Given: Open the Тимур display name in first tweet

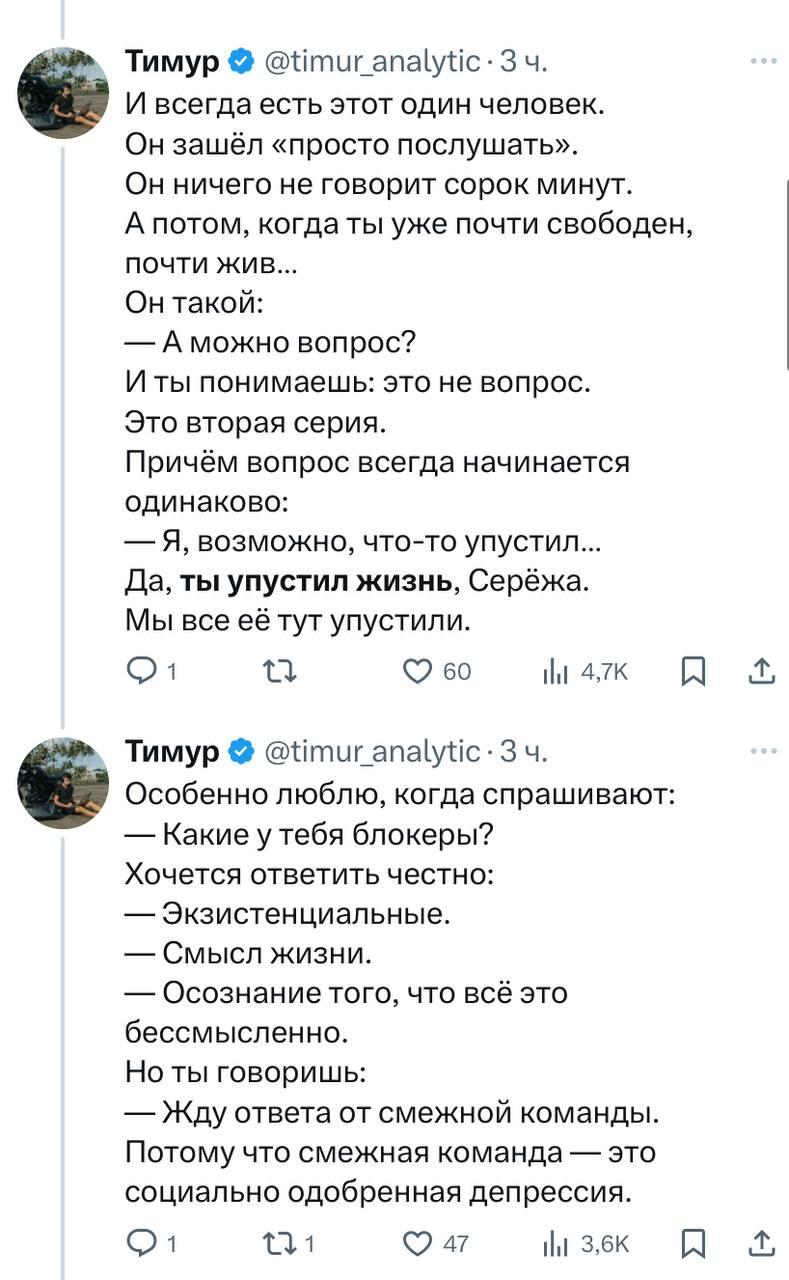Looking at the screenshot, I should tap(172, 62).
